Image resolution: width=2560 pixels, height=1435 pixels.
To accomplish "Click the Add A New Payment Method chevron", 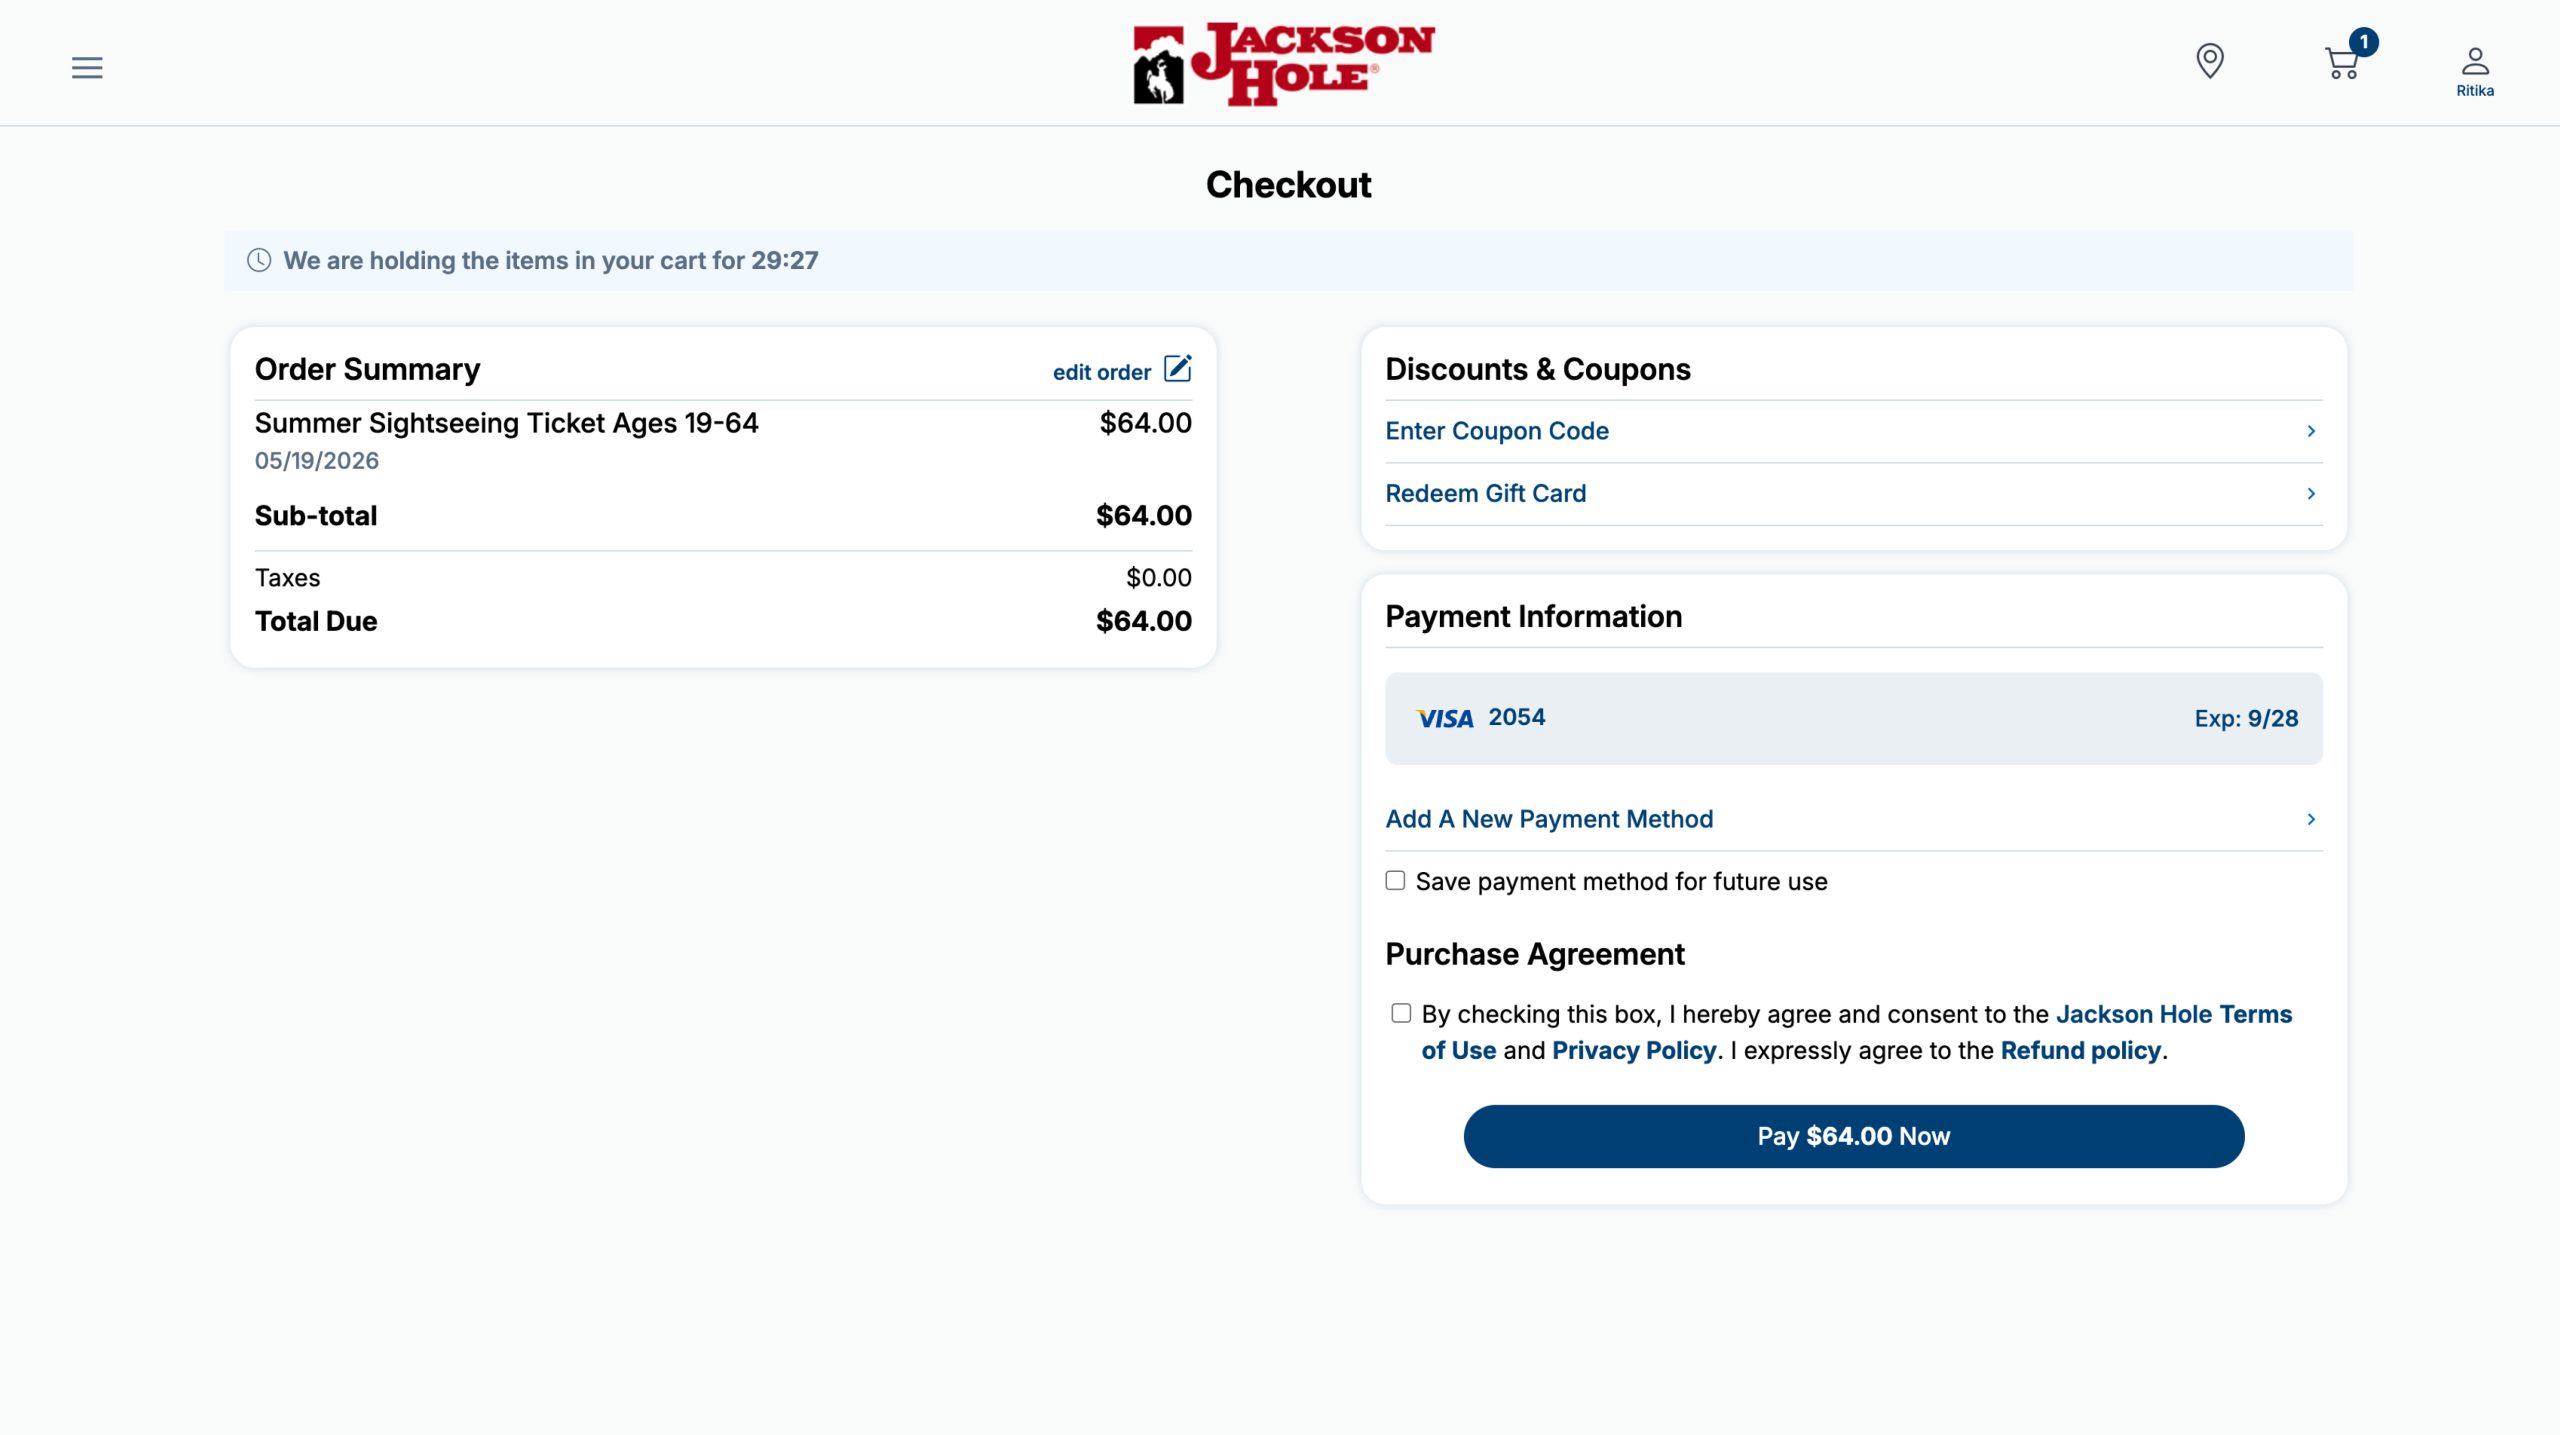I will tap(2311, 819).
